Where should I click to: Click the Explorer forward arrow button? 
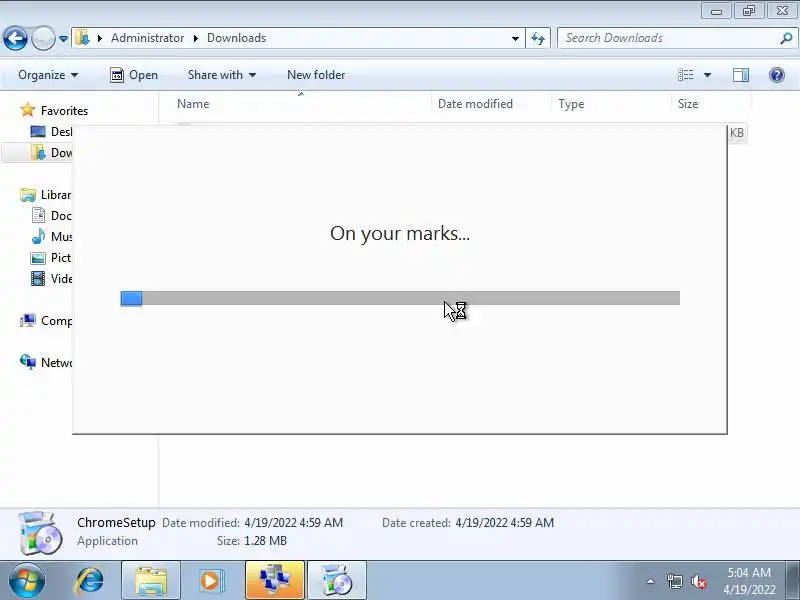(43, 38)
